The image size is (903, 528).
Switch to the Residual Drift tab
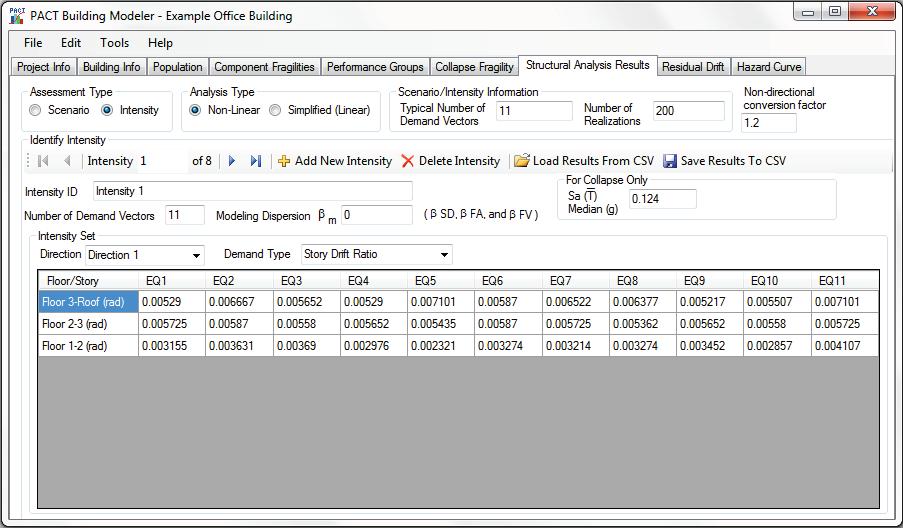pos(693,67)
